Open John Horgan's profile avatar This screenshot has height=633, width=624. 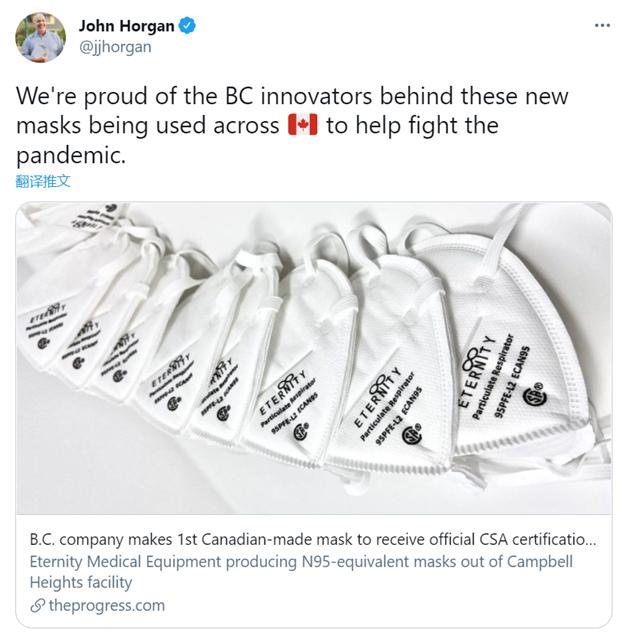coord(40,37)
